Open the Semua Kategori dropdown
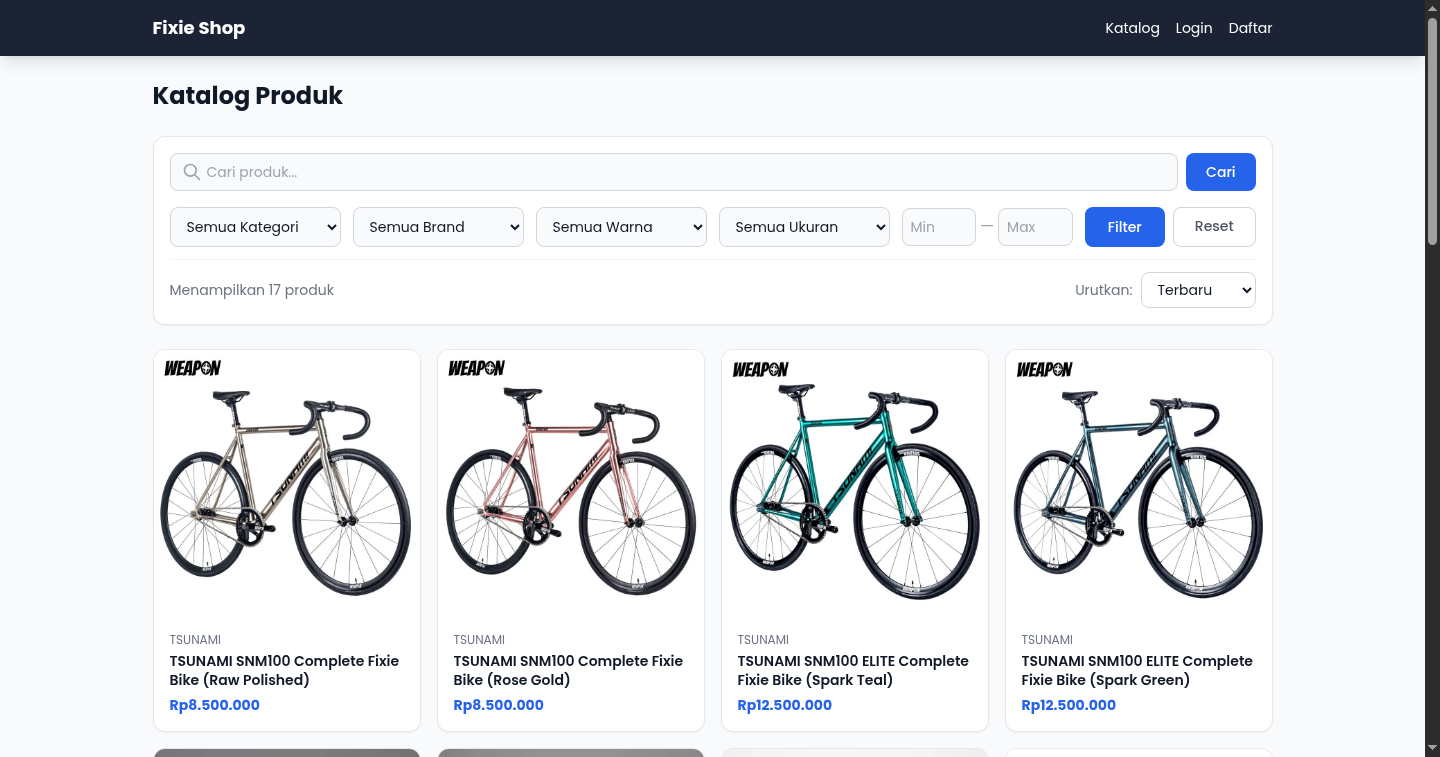This screenshot has height=757, width=1440. 255,227
